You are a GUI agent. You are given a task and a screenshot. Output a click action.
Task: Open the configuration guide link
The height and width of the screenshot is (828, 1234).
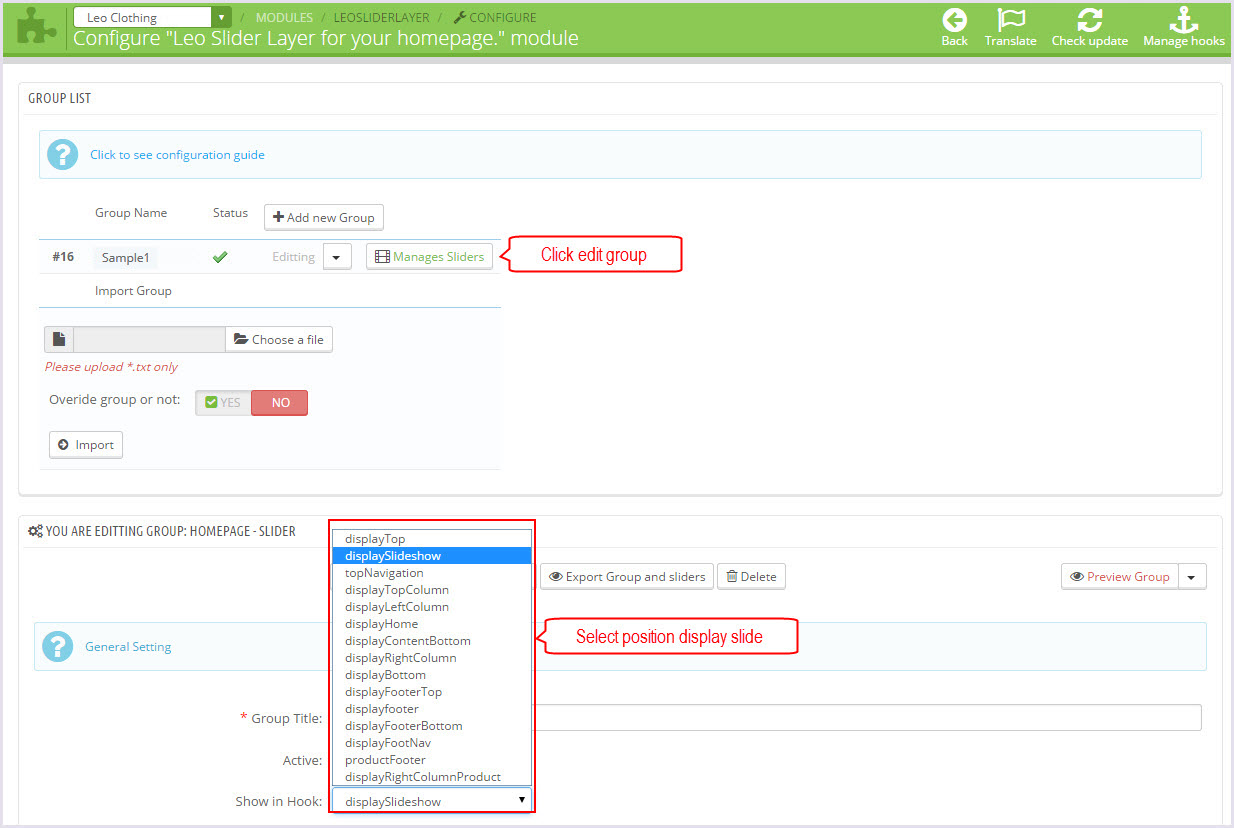(x=177, y=155)
